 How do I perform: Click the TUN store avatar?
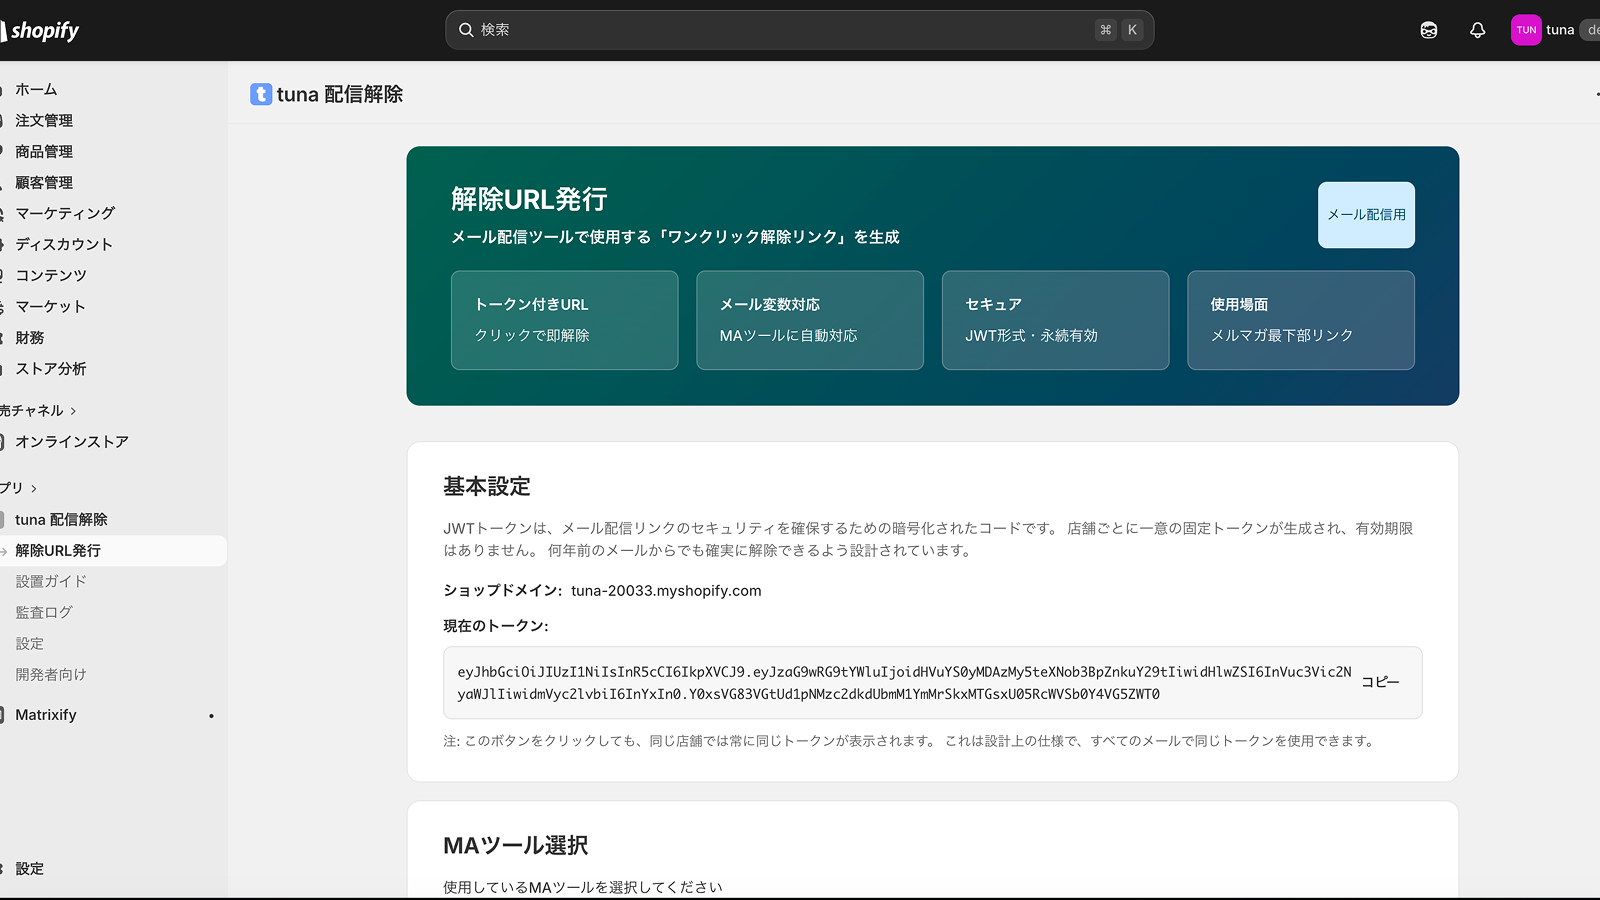click(x=1526, y=30)
